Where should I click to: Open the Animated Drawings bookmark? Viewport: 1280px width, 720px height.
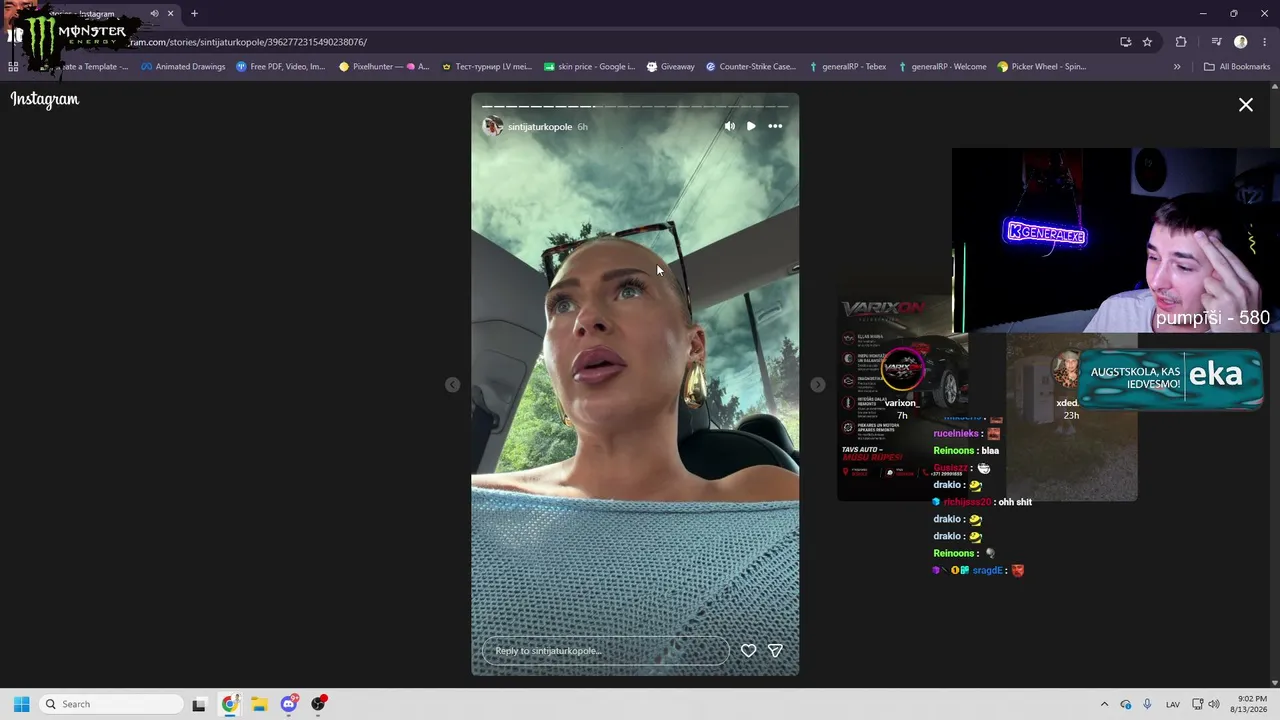click(183, 67)
